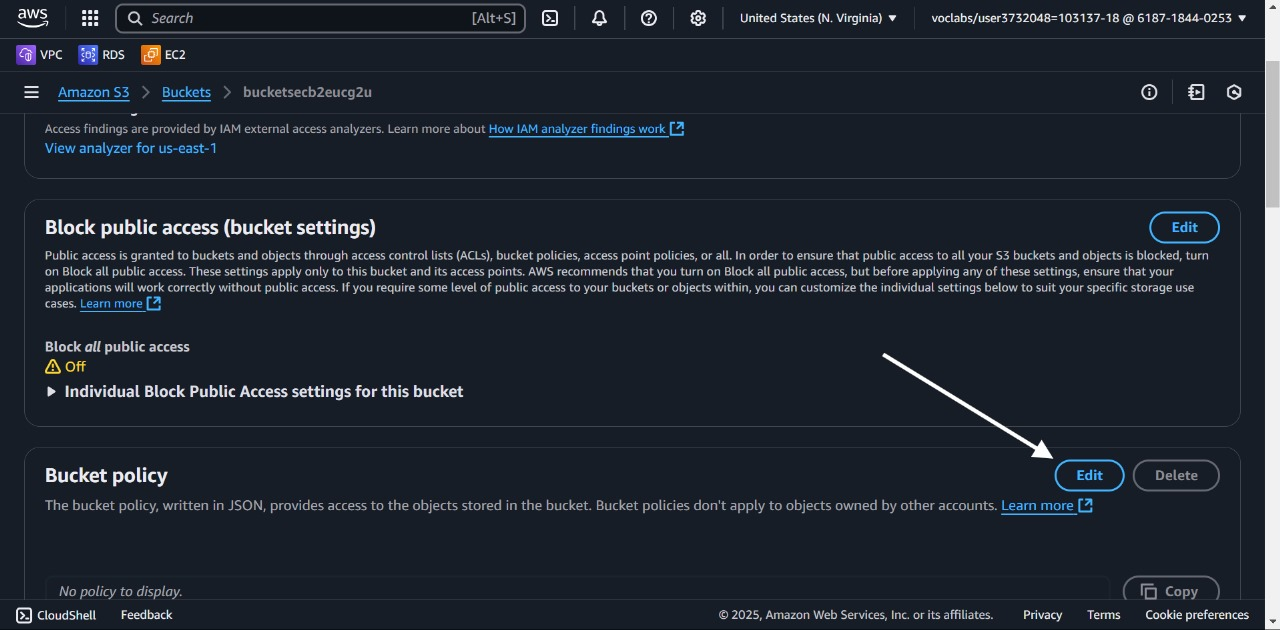
Task: Open the notifications bell
Action: coord(599,18)
